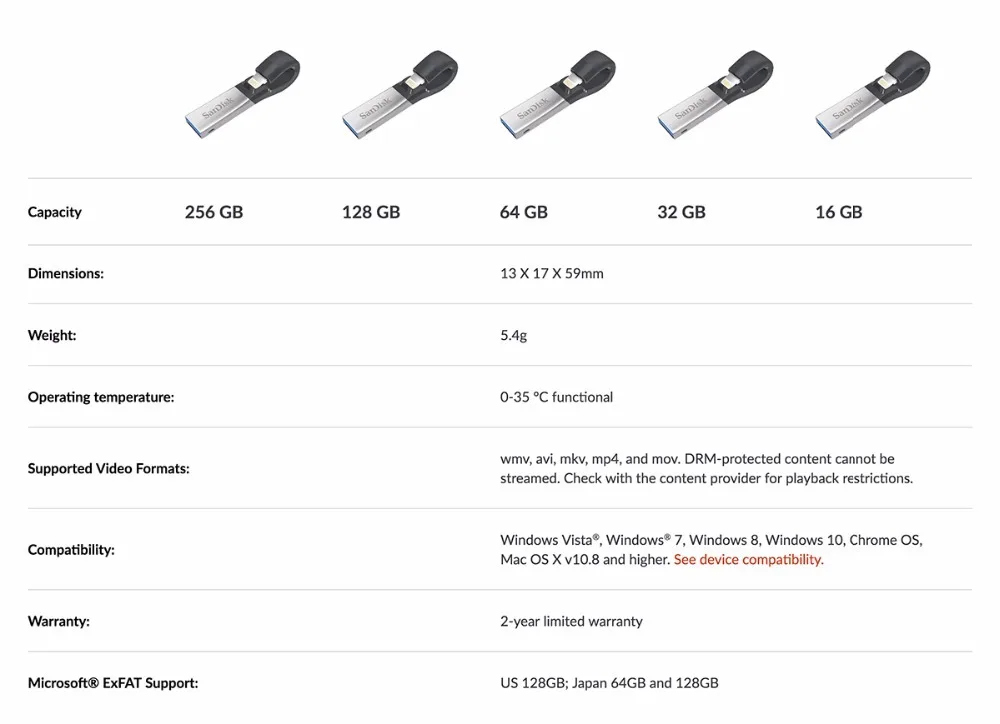
Task: Click the Compatibility row label
Action: point(71,550)
